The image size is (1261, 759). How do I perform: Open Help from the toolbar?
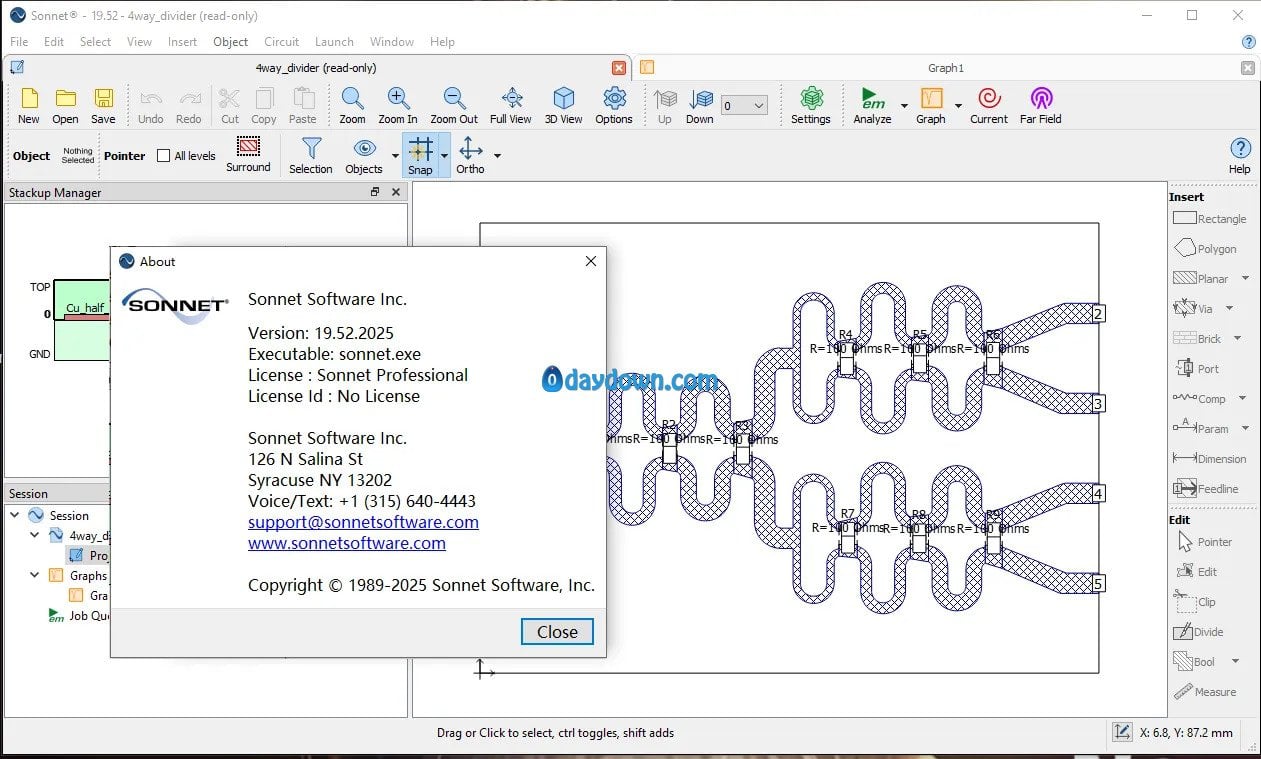tap(1240, 155)
